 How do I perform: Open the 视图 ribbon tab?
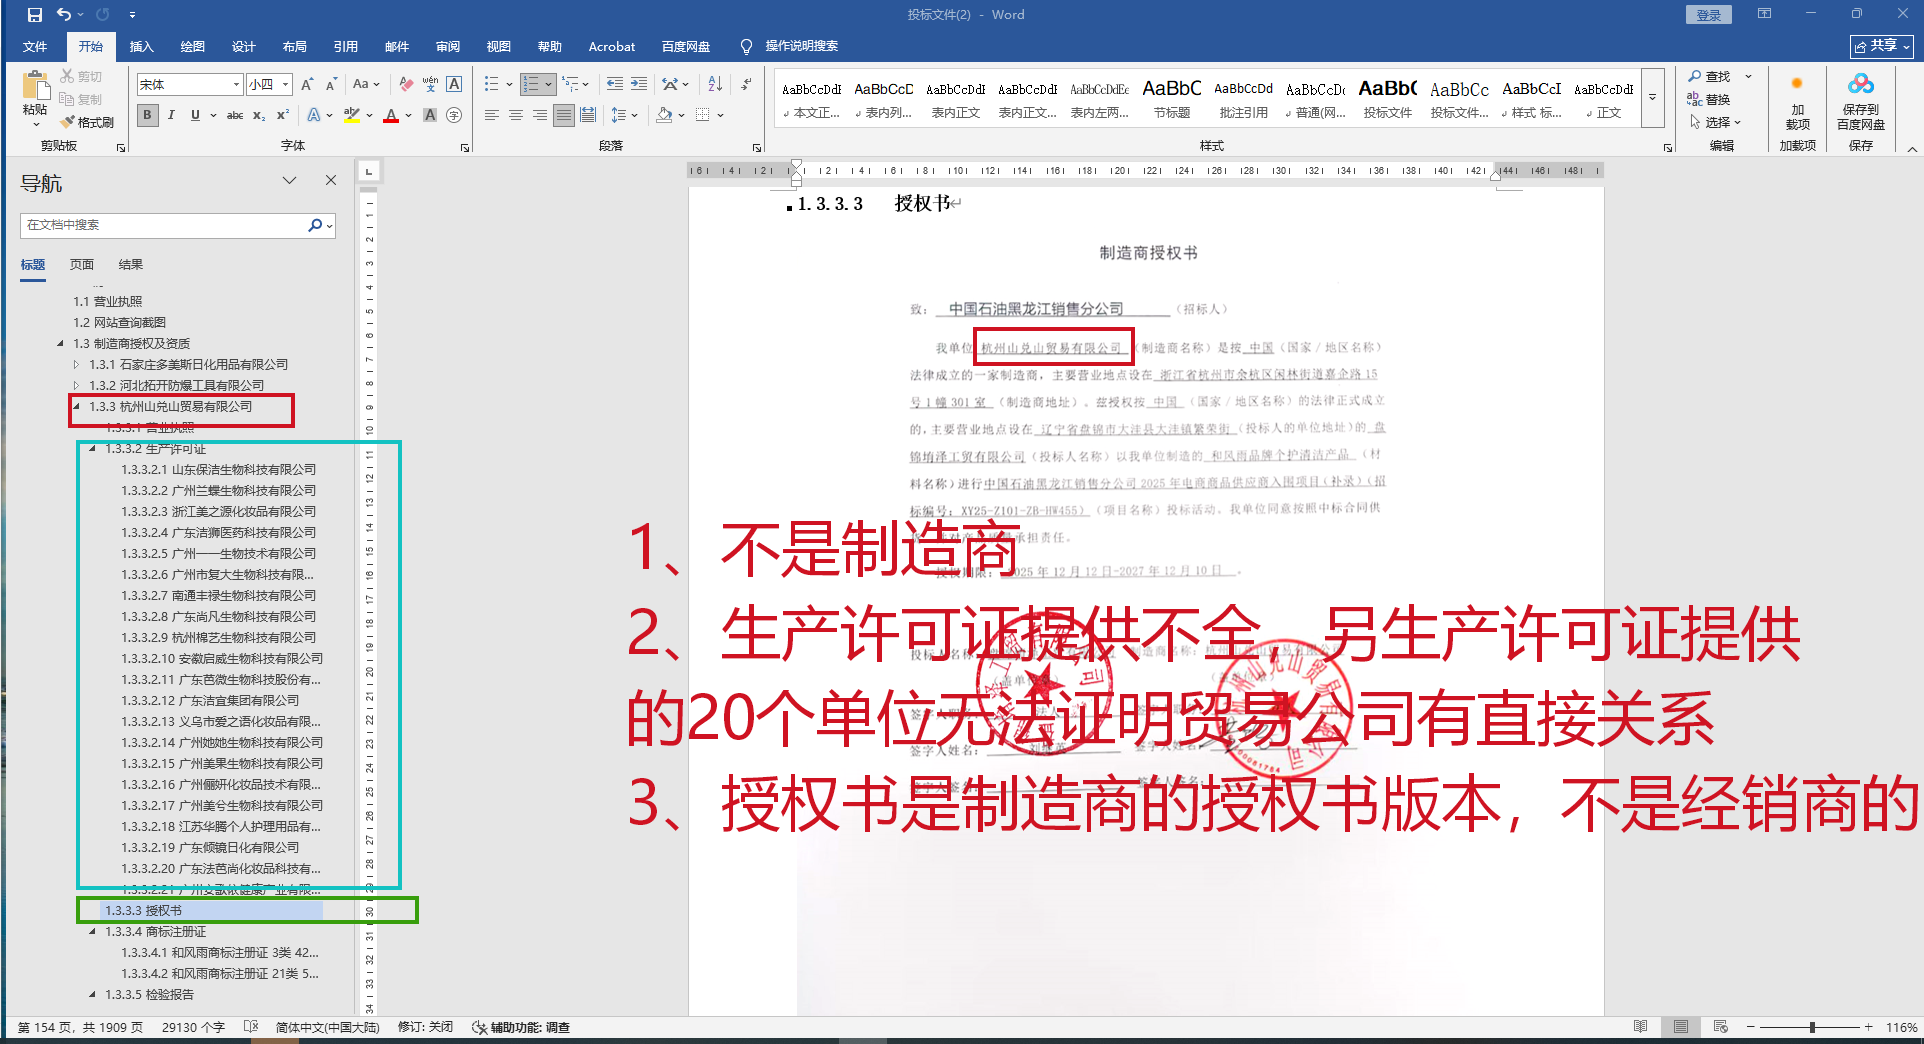pos(499,47)
